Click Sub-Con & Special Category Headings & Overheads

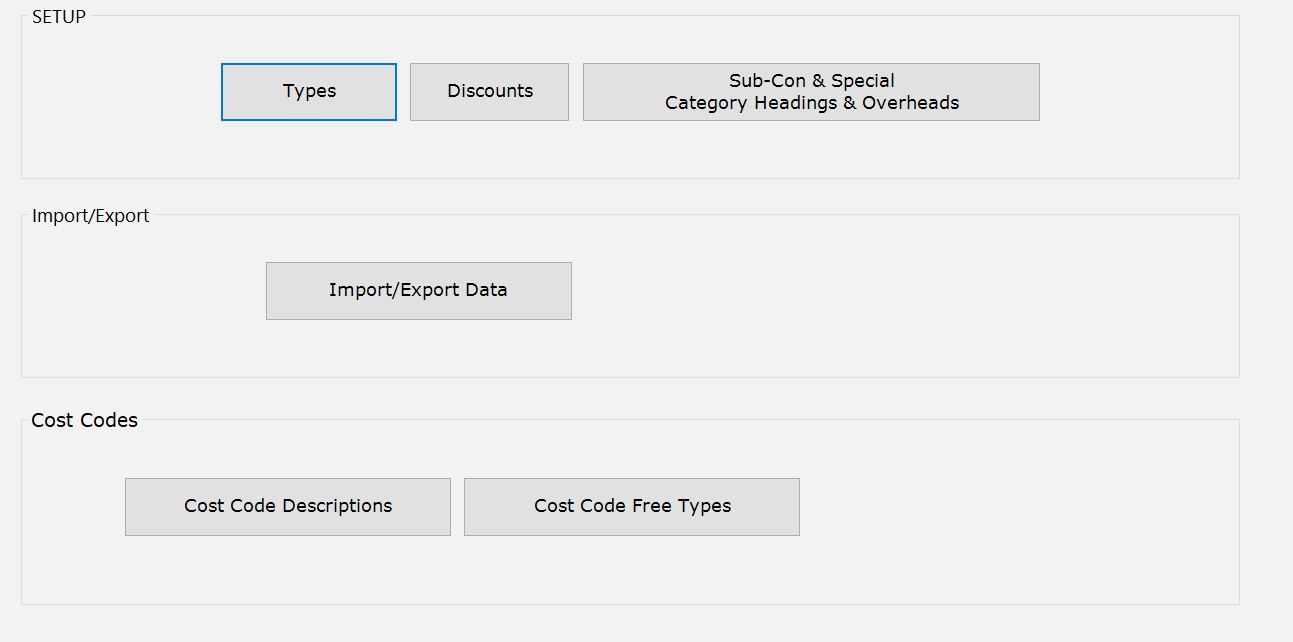pyautogui.click(x=811, y=91)
